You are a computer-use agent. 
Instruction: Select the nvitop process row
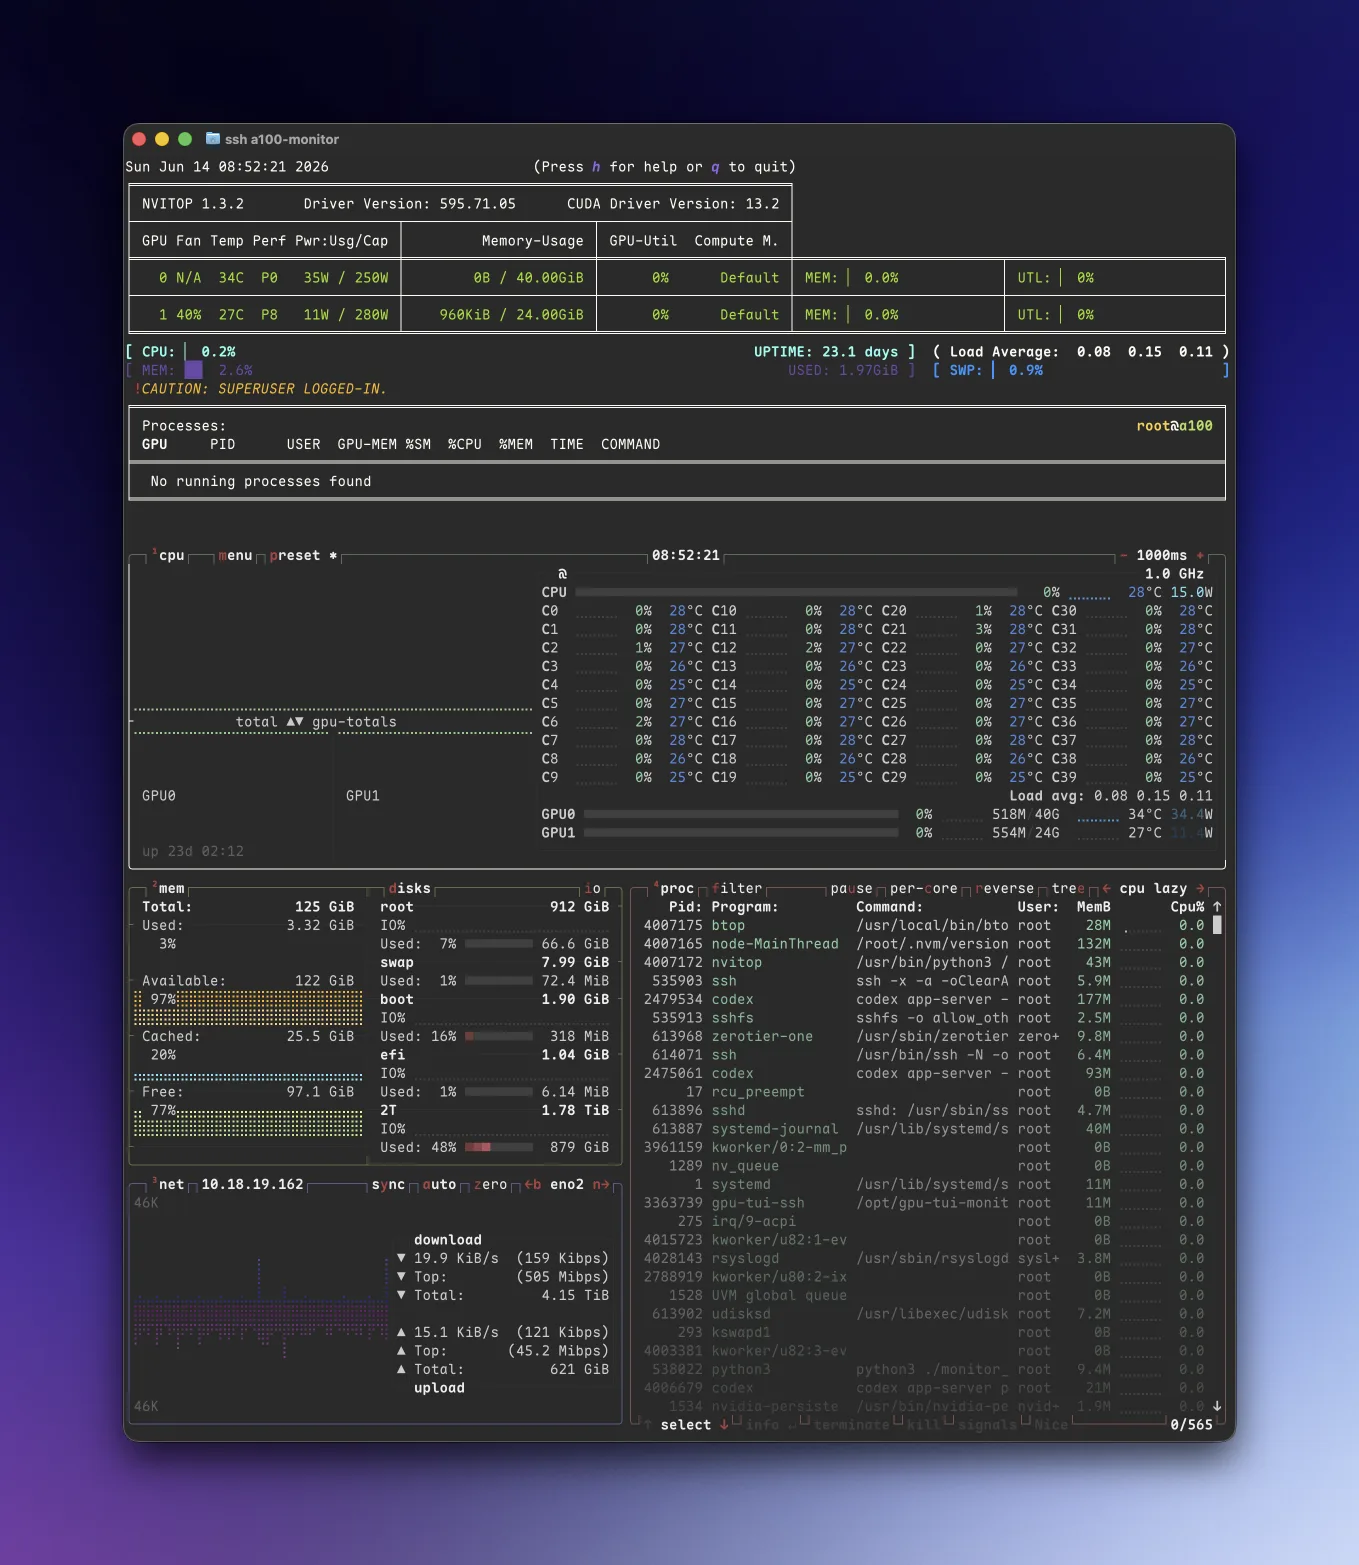pyautogui.click(x=924, y=962)
